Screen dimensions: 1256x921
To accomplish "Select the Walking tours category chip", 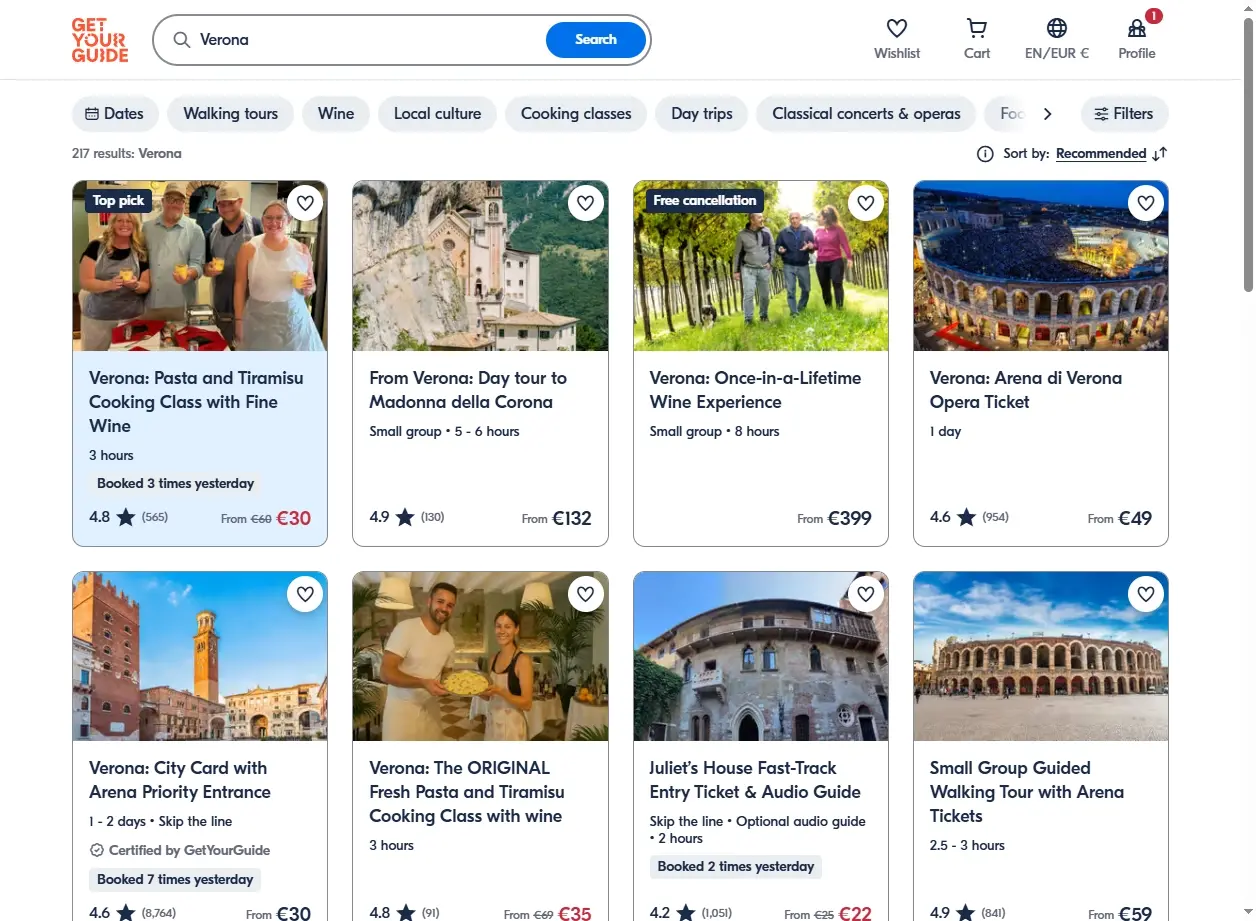I will 231,114.
